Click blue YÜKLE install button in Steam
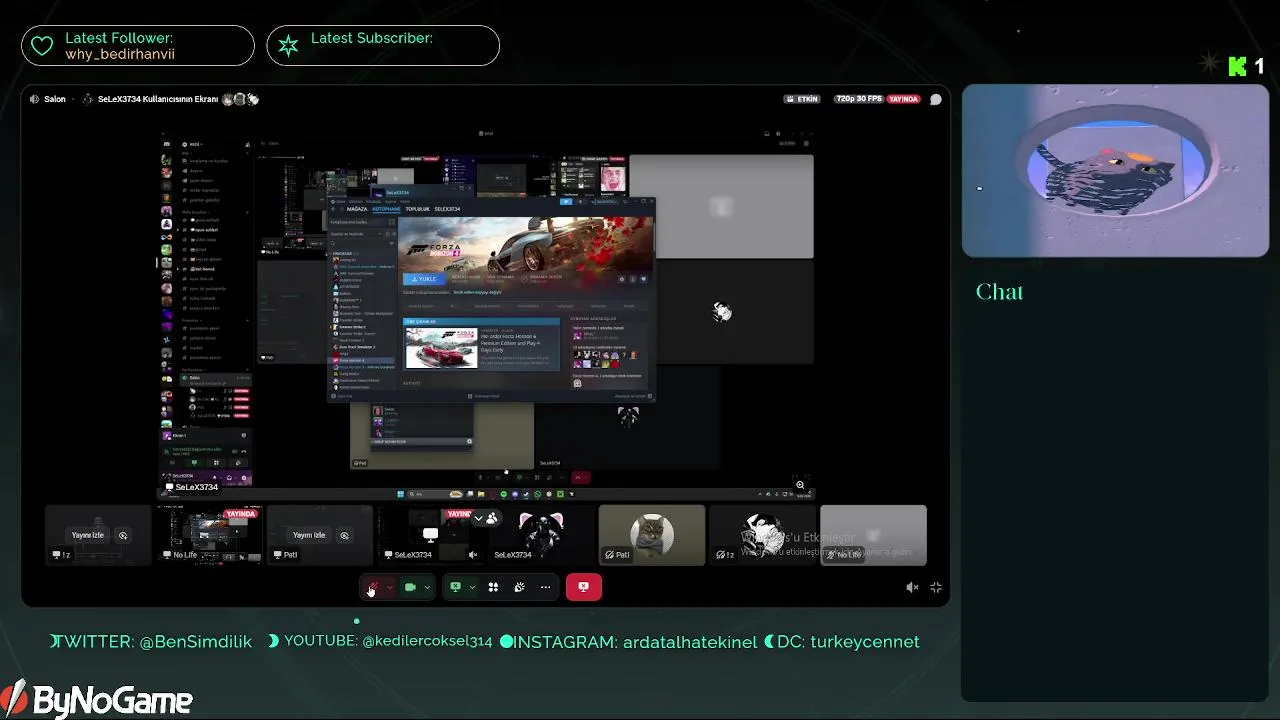This screenshot has height=720, width=1280. pyautogui.click(x=424, y=279)
